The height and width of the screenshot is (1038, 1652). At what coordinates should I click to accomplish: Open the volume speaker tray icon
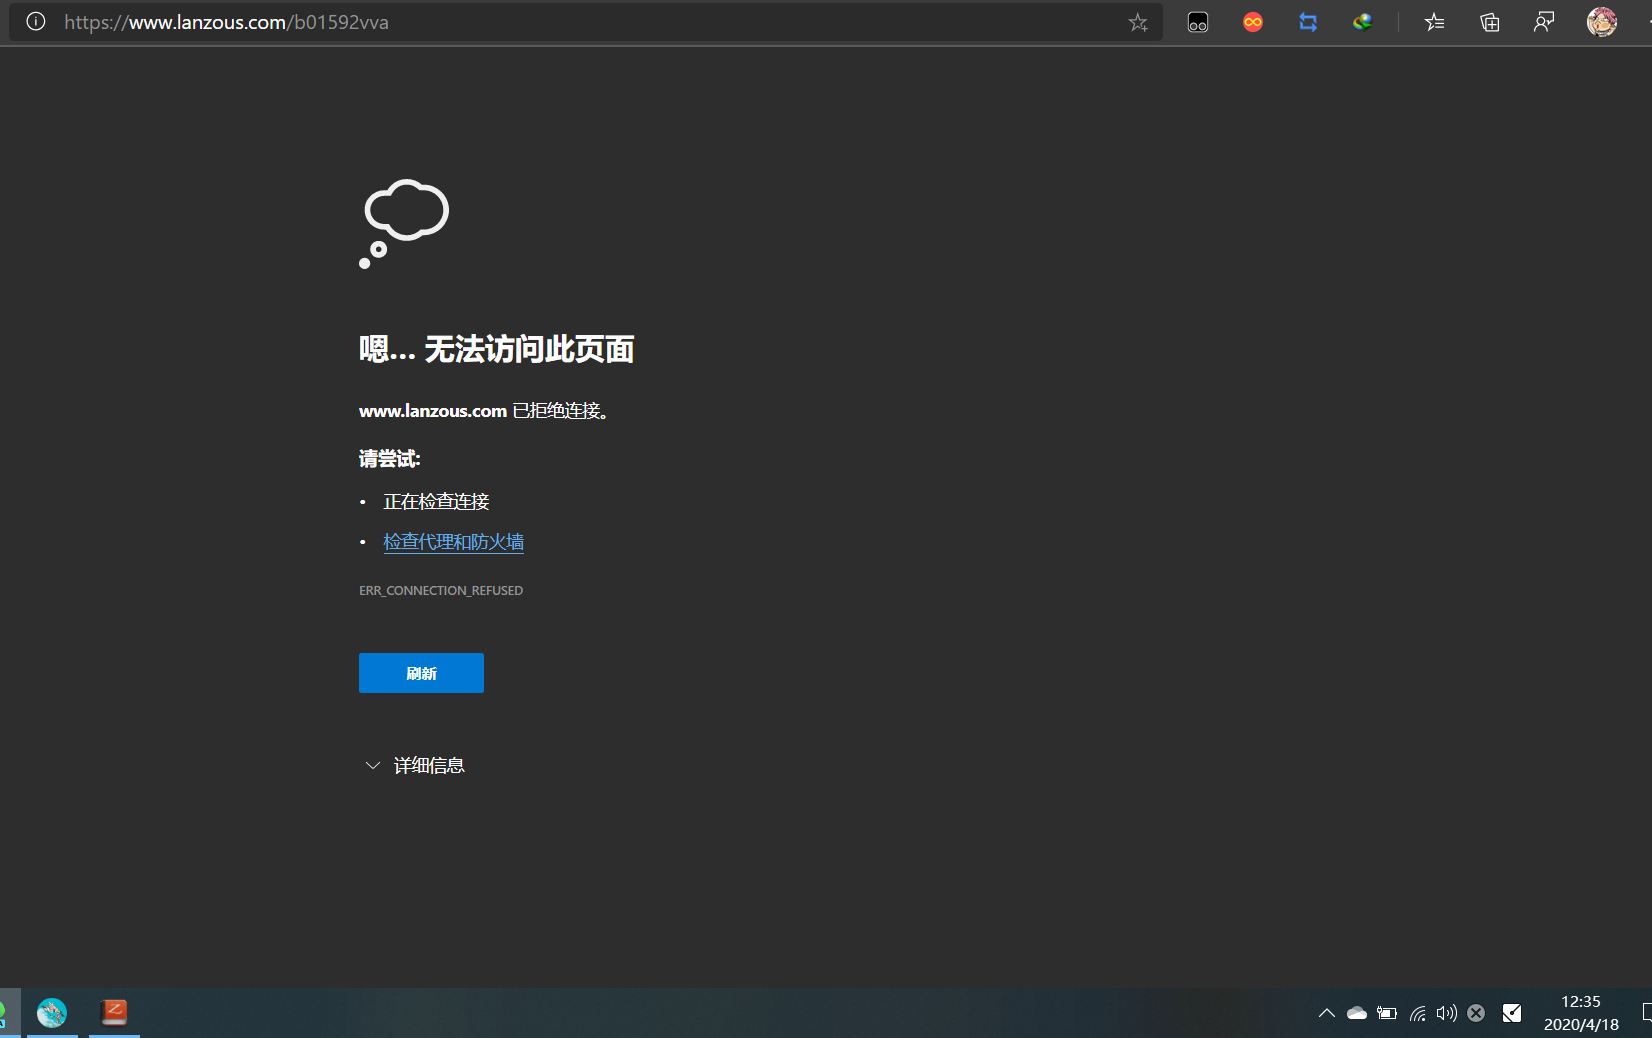click(x=1446, y=1013)
